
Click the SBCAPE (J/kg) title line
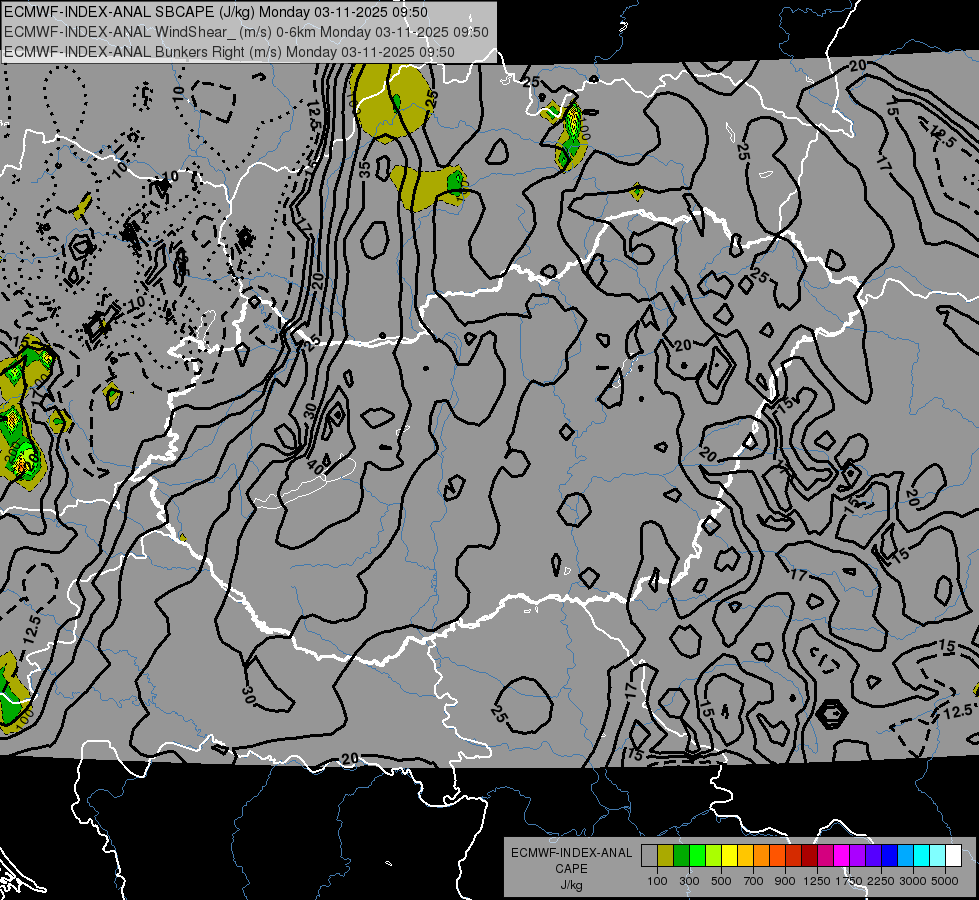coord(216,12)
